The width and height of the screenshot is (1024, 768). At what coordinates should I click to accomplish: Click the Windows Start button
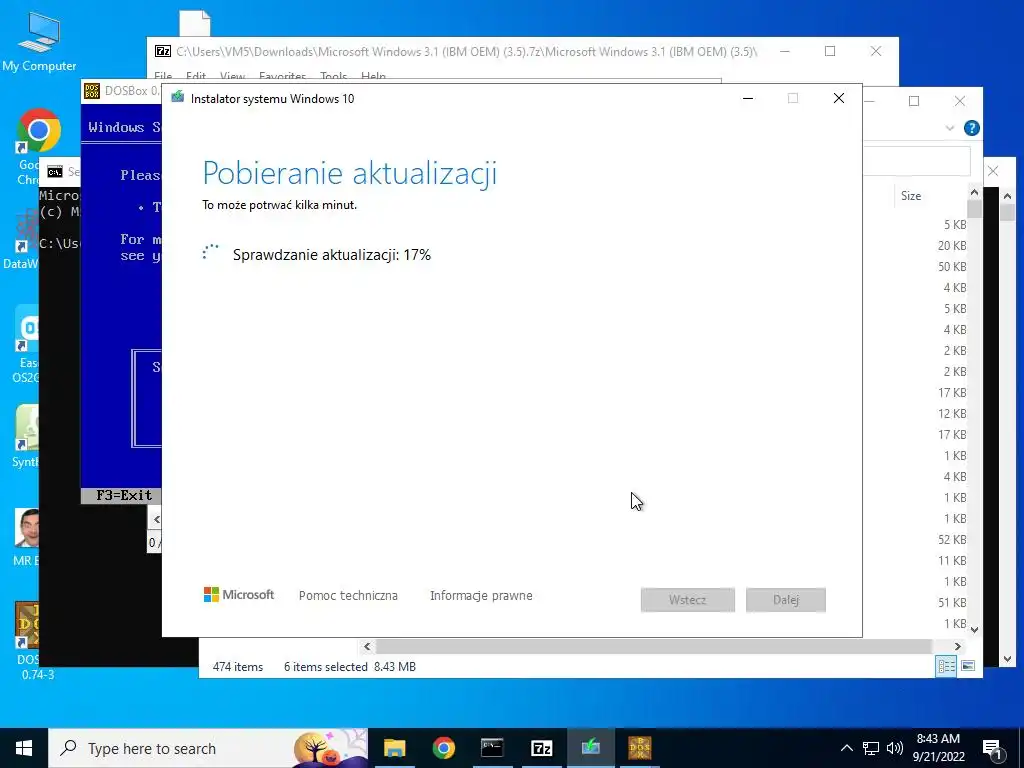pyautogui.click(x=24, y=748)
